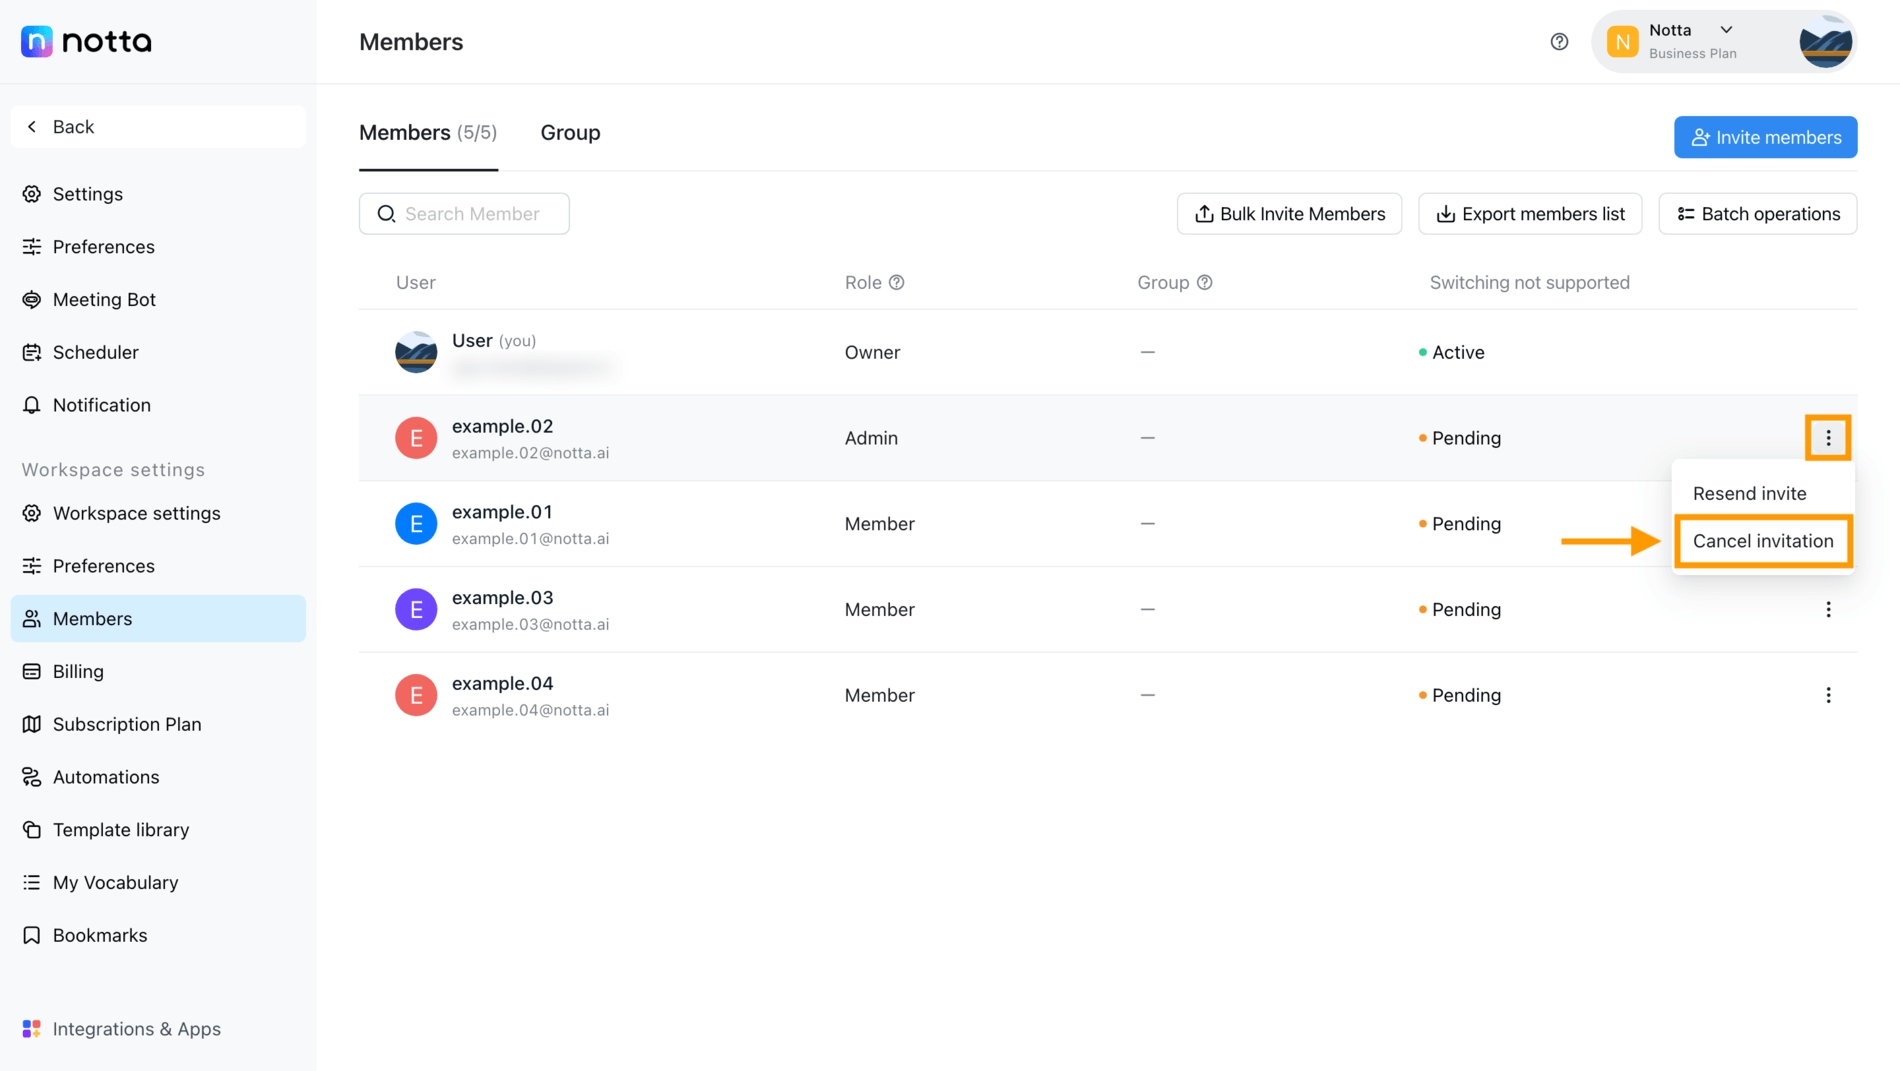The width and height of the screenshot is (1900, 1071).
Task: Click the orange N workspace badge
Action: click(1622, 42)
